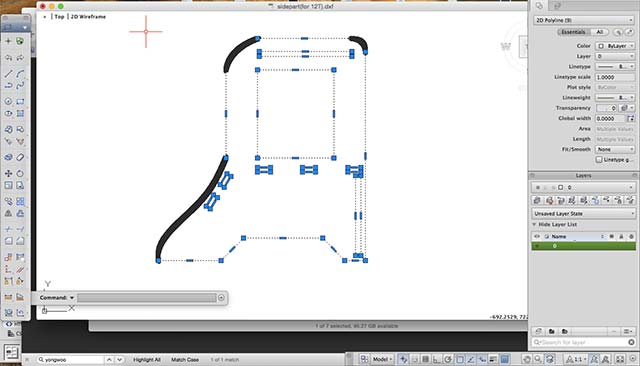This screenshot has height=366, width=640.
Task: Enable the Linetype generation checkbox
Action: pyautogui.click(x=599, y=160)
